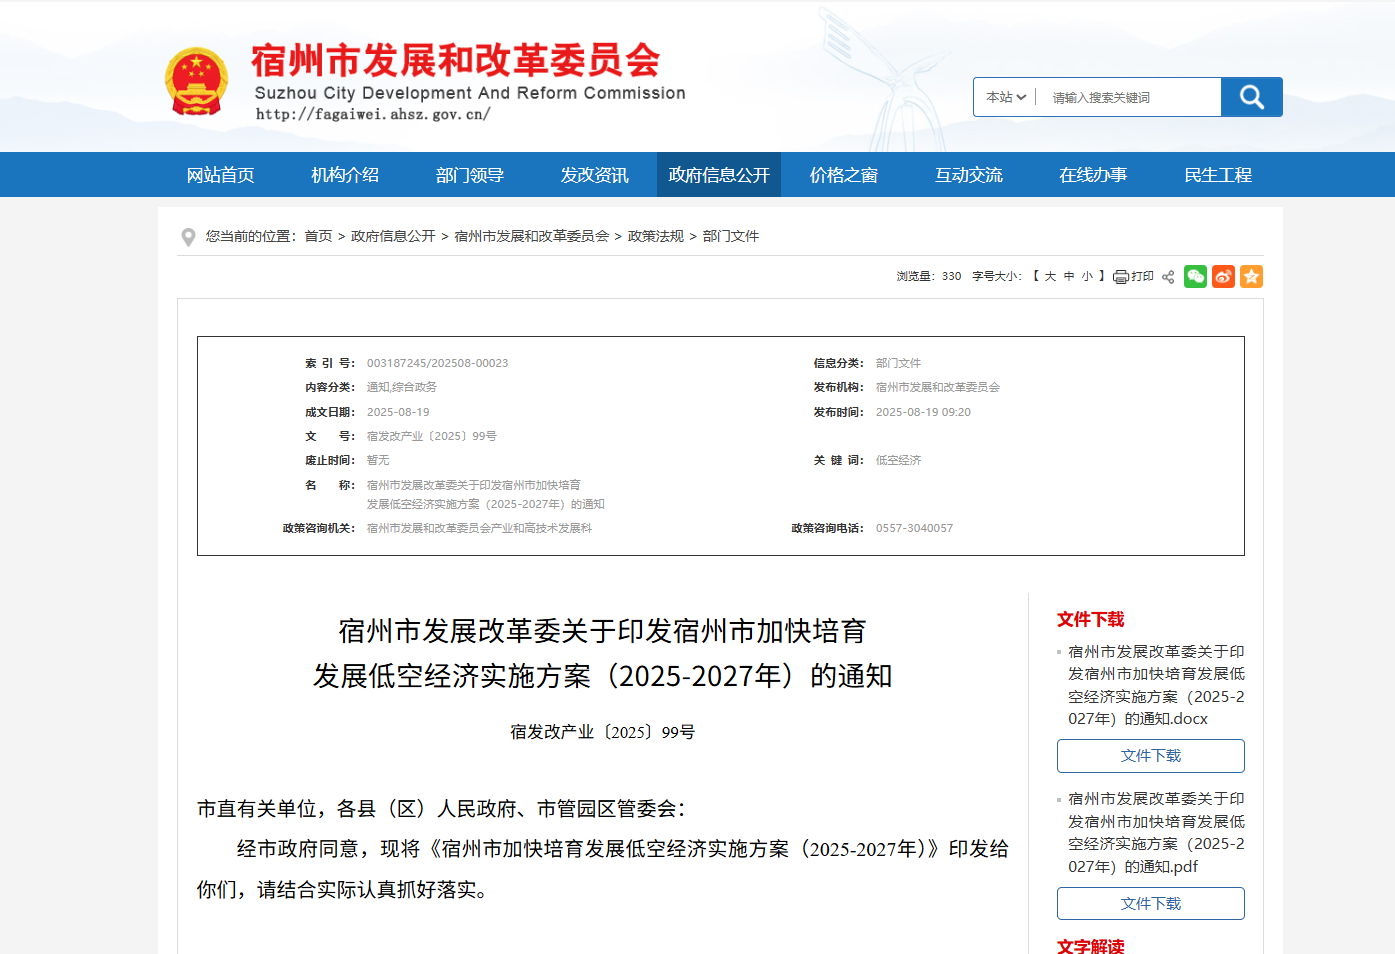The width and height of the screenshot is (1395, 954).
Task: Download the .pdf file via 文件下载 button
Action: tap(1150, 904)
